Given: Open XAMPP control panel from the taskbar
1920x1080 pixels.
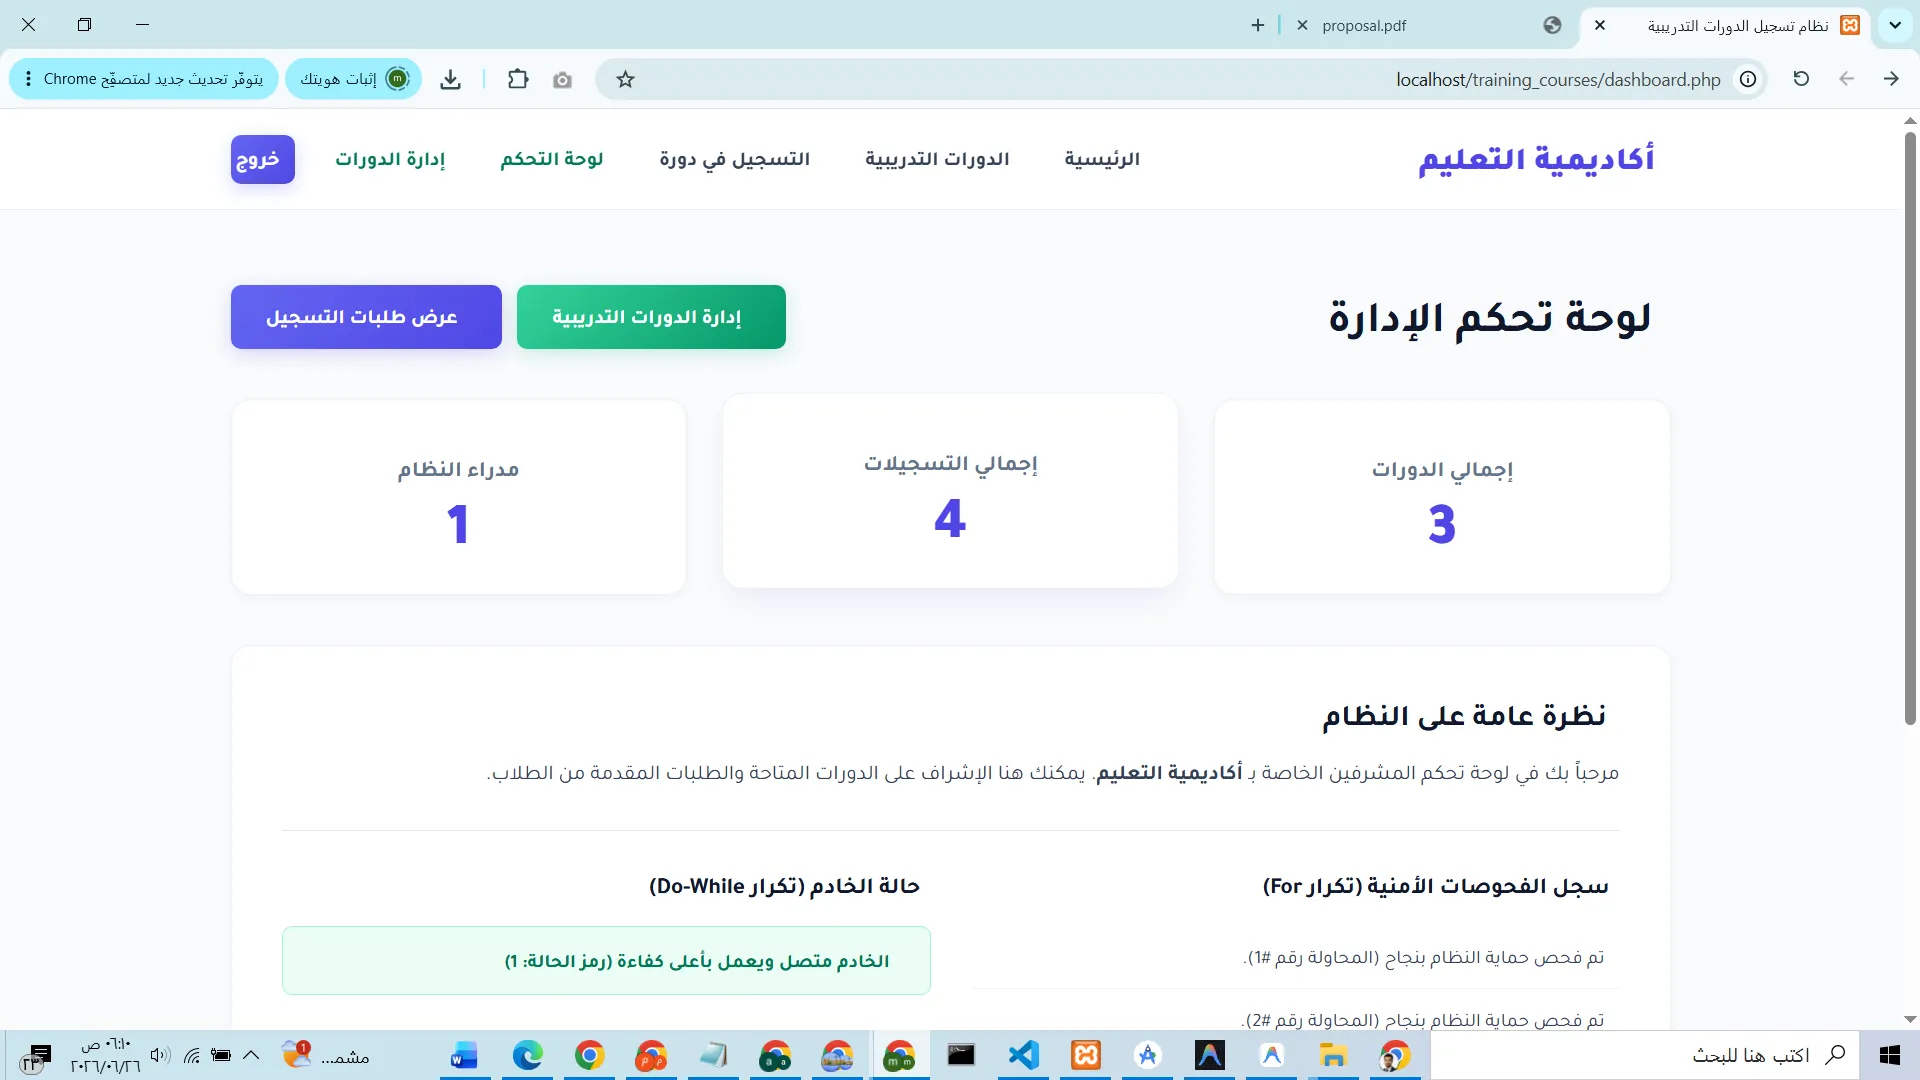Looking at the screenshot, I should [1086, 1055].
